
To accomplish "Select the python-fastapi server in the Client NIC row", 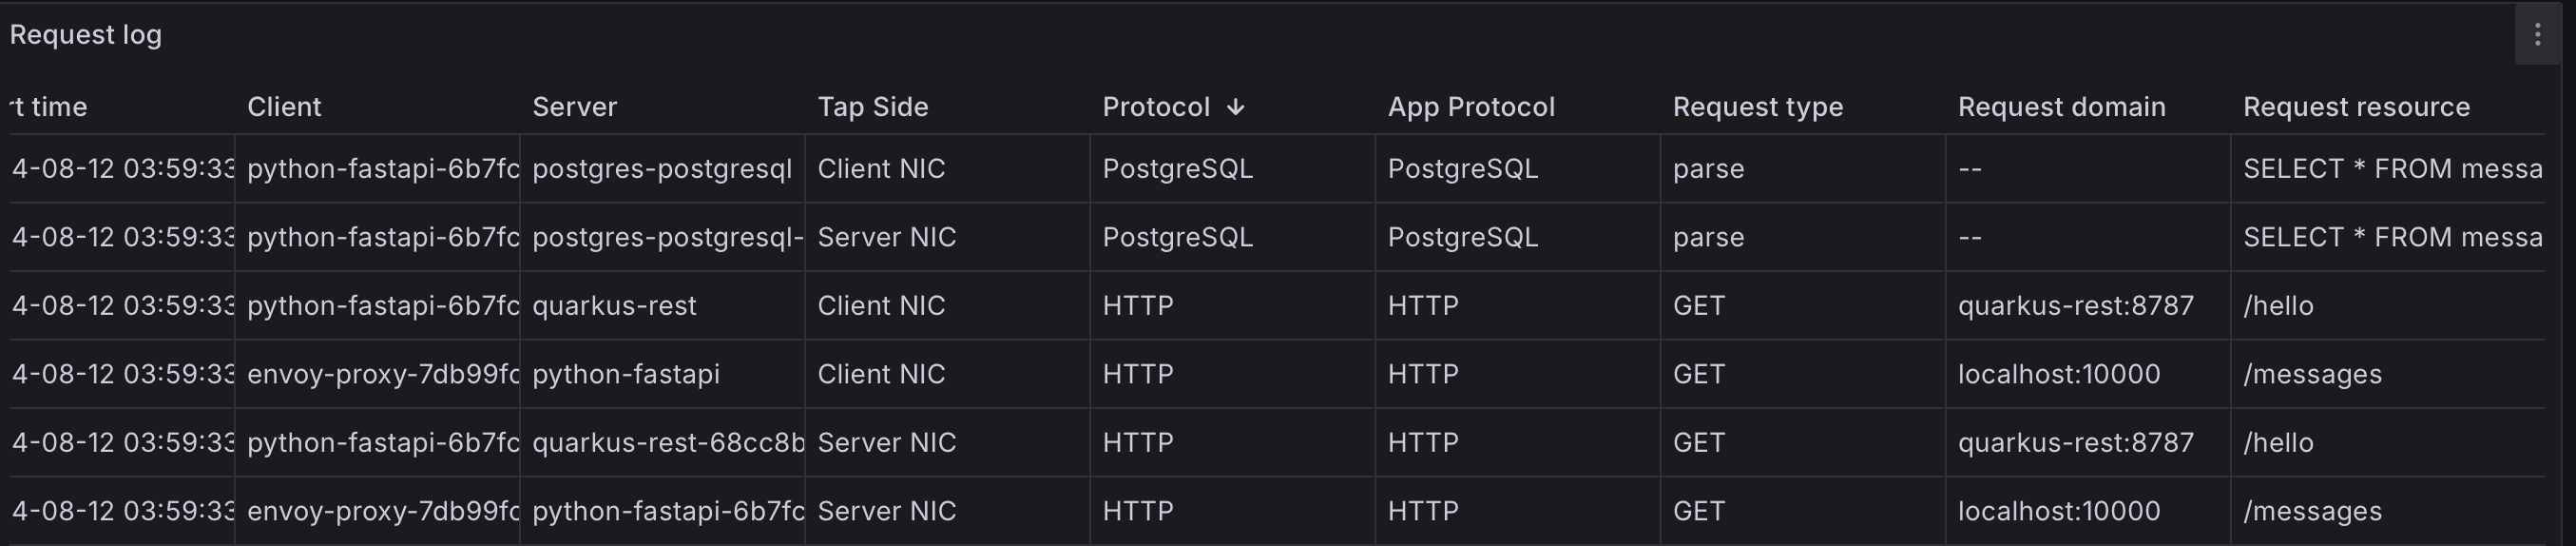I will [x=625, y=374].
